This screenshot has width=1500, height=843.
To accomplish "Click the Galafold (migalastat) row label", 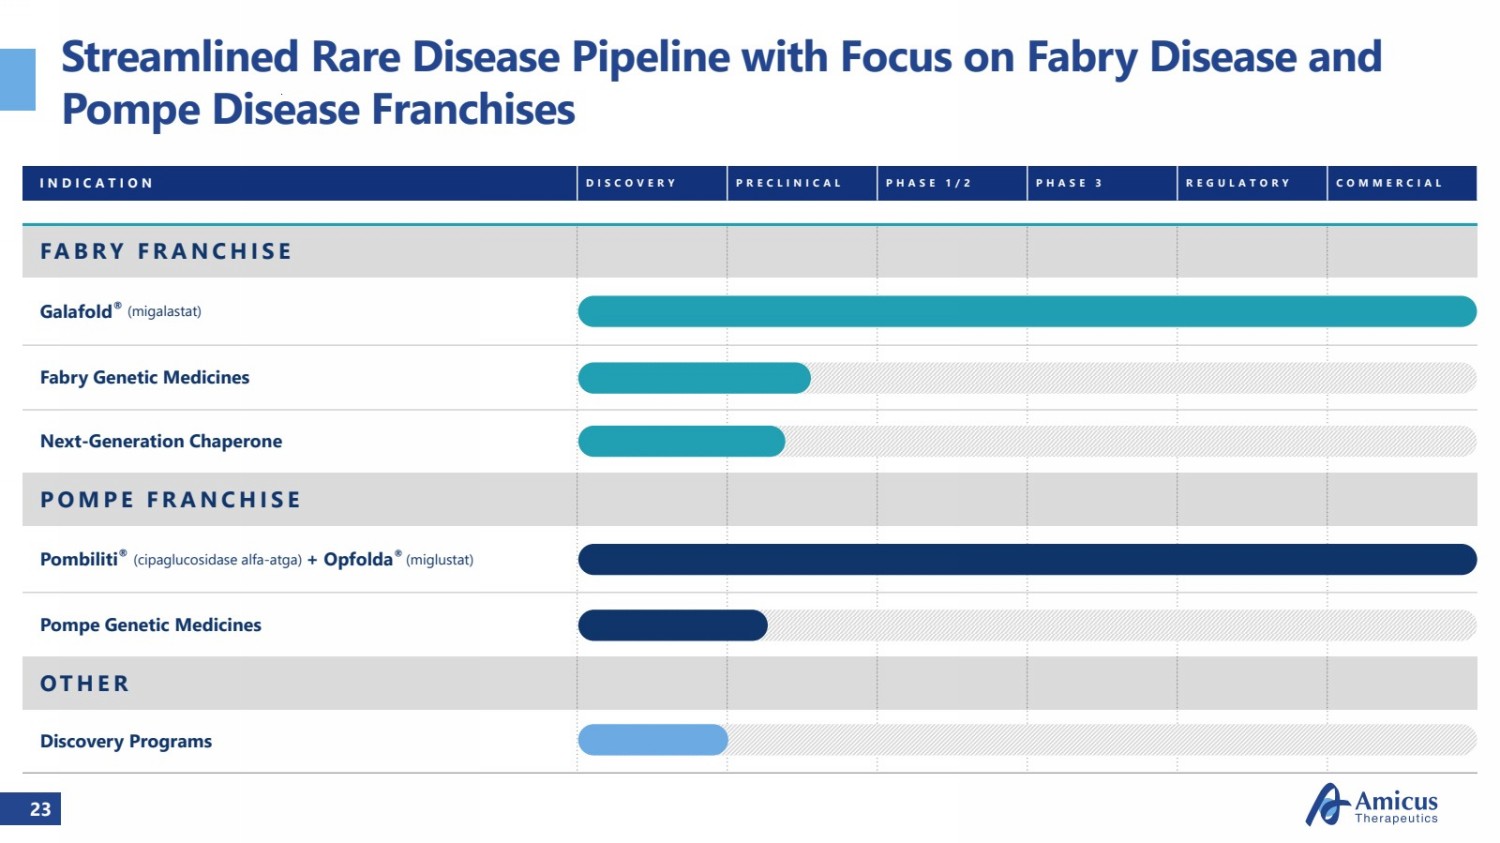I will [x=121, y=311].
